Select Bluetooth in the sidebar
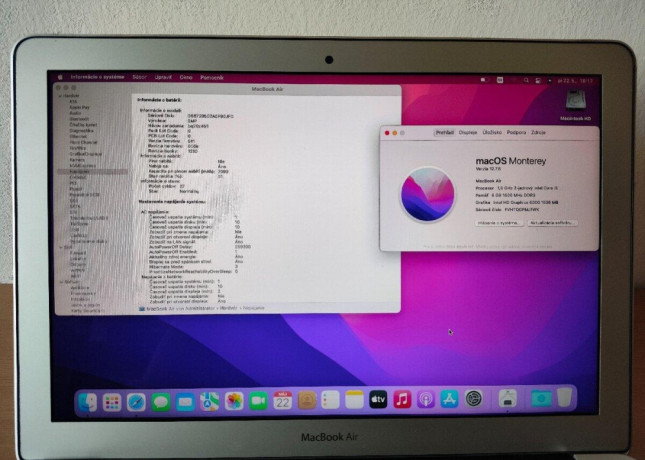 79,118
